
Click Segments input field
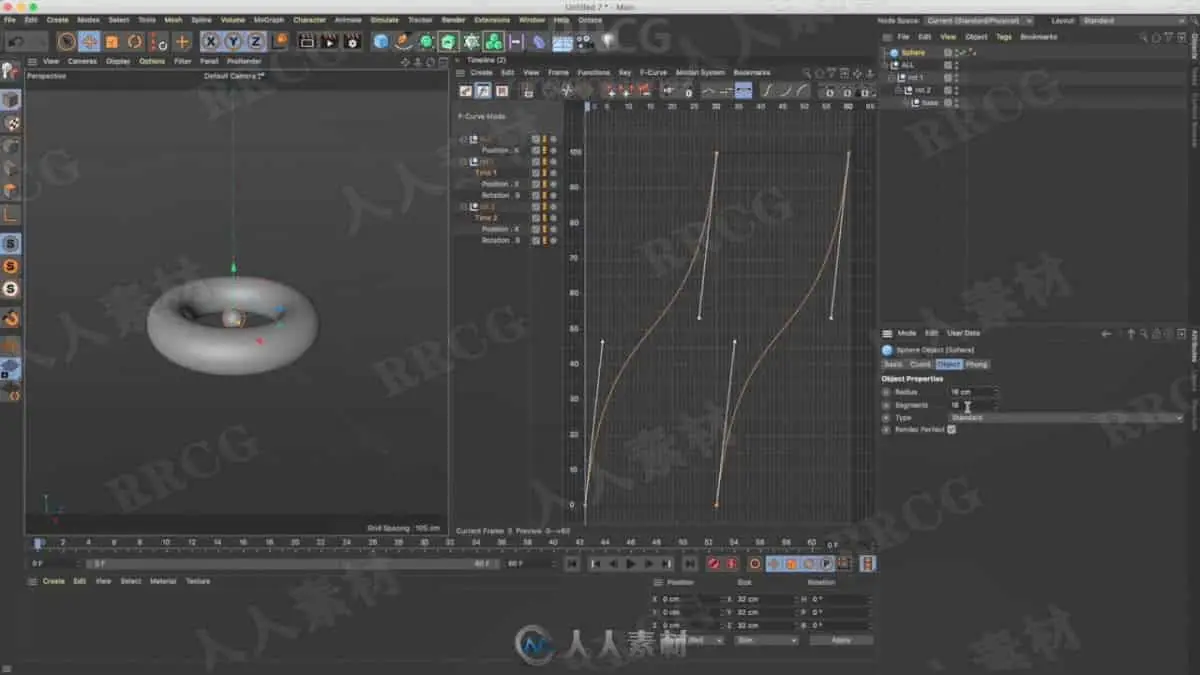(972, 405)
